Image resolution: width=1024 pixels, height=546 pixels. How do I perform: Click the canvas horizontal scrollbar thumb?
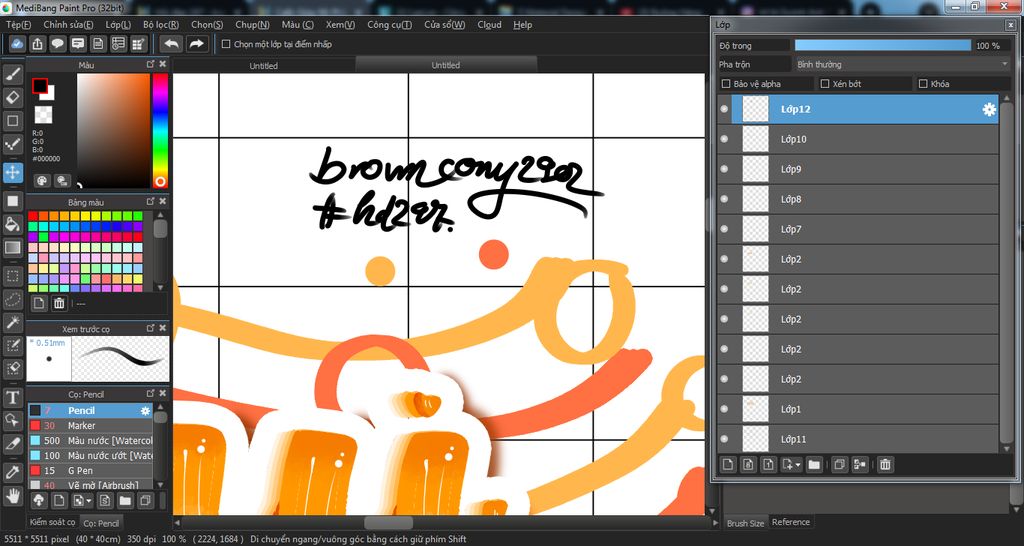pos(389,522)
